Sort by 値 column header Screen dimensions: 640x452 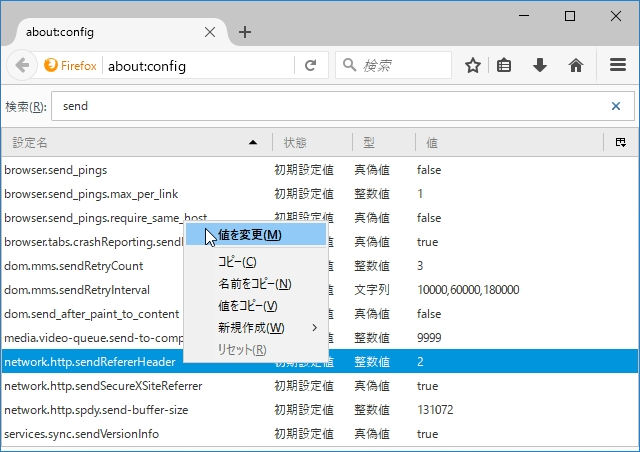click(509, 143)
